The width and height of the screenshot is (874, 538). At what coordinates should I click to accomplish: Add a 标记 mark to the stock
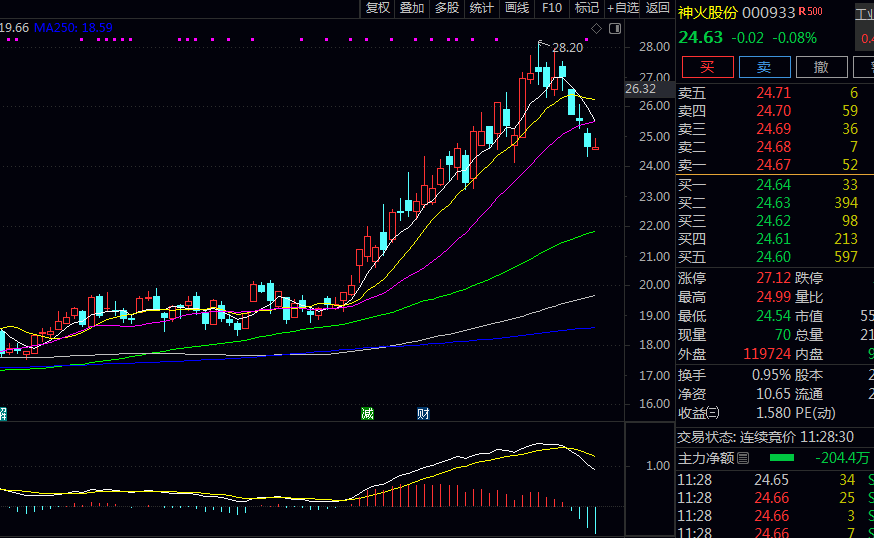tap(587, 8)
